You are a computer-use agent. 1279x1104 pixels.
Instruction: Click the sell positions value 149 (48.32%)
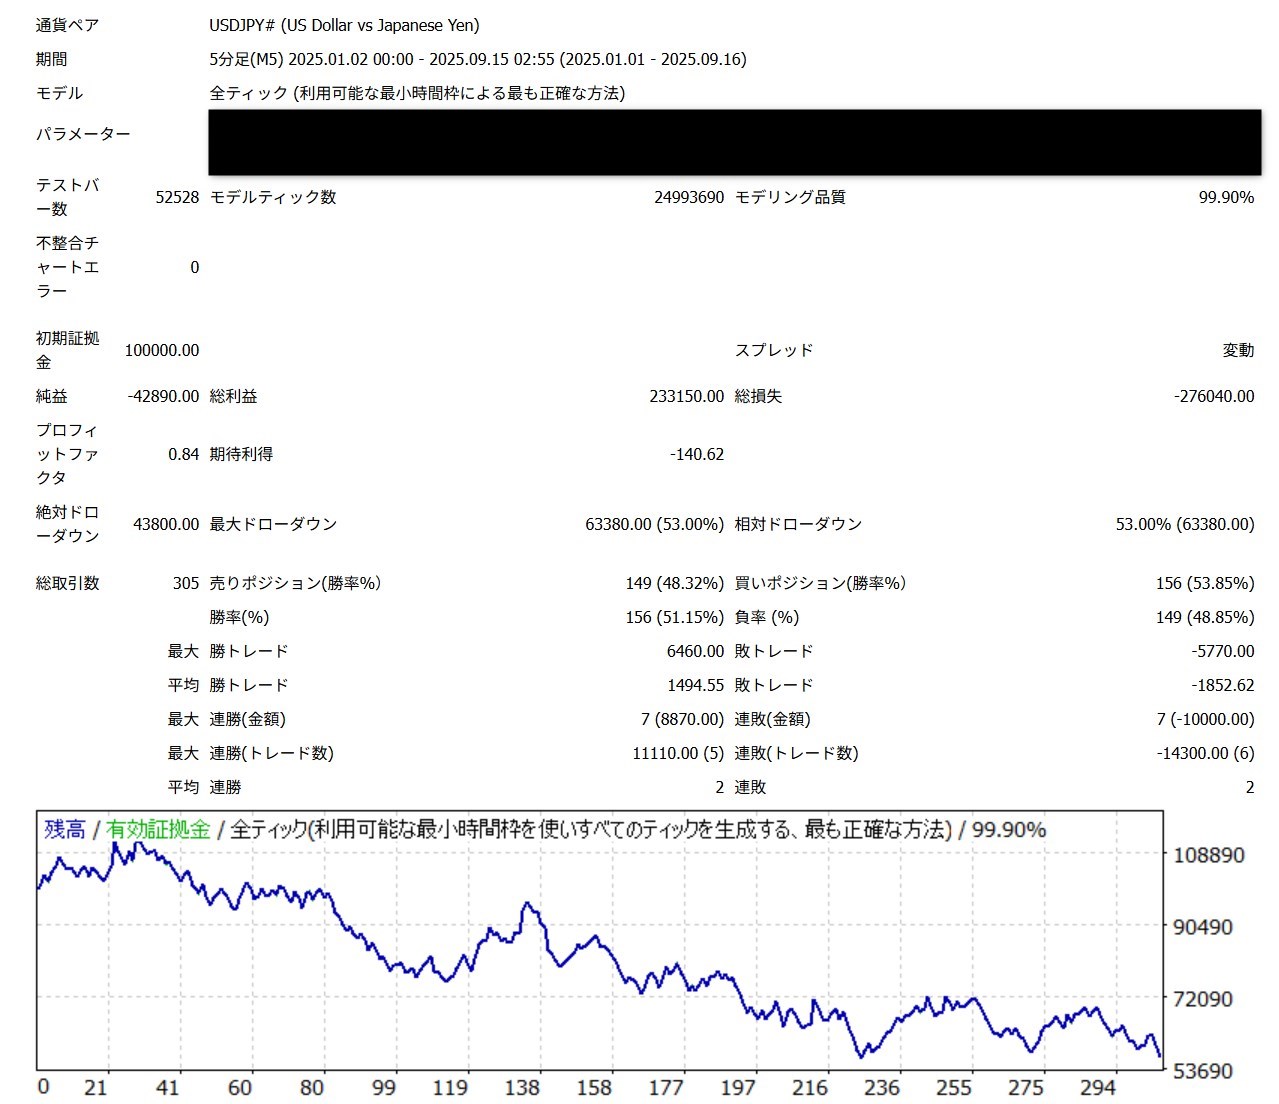pos(674,583)
